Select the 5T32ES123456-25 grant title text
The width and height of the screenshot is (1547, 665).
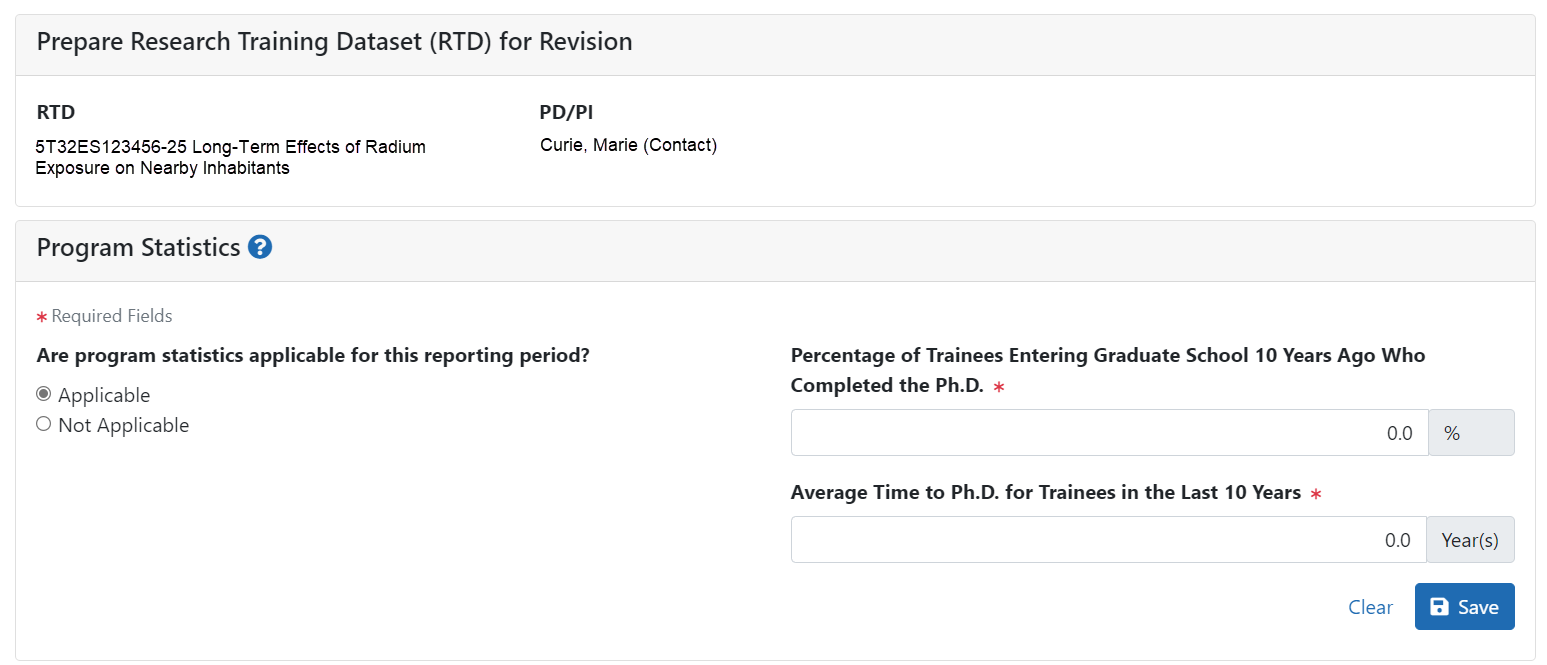pyautogui.click(x=230, y=157)
